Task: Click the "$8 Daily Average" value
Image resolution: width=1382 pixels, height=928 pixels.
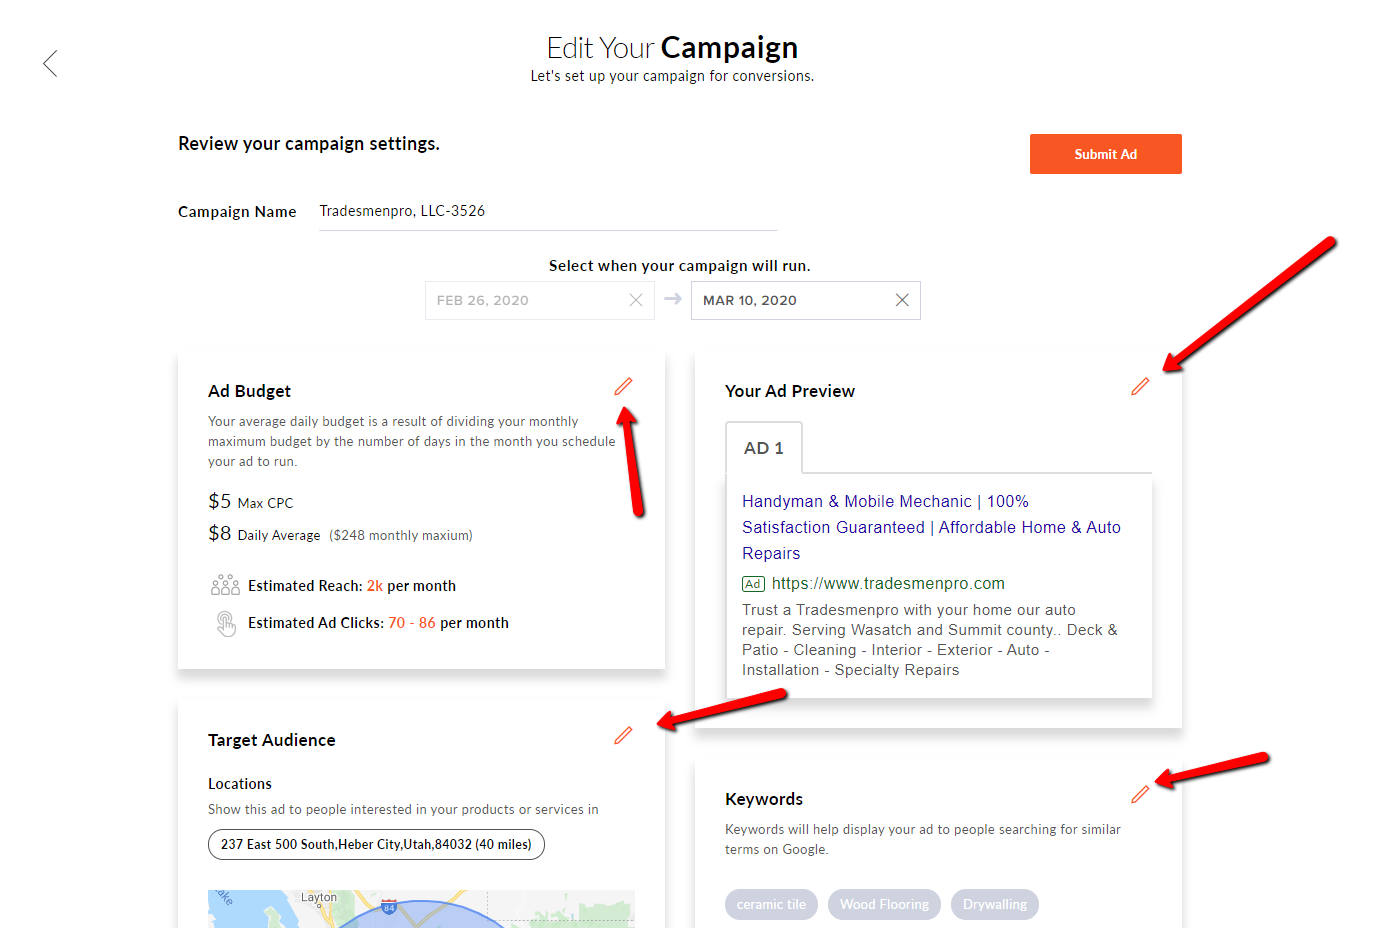Action: 264,534
